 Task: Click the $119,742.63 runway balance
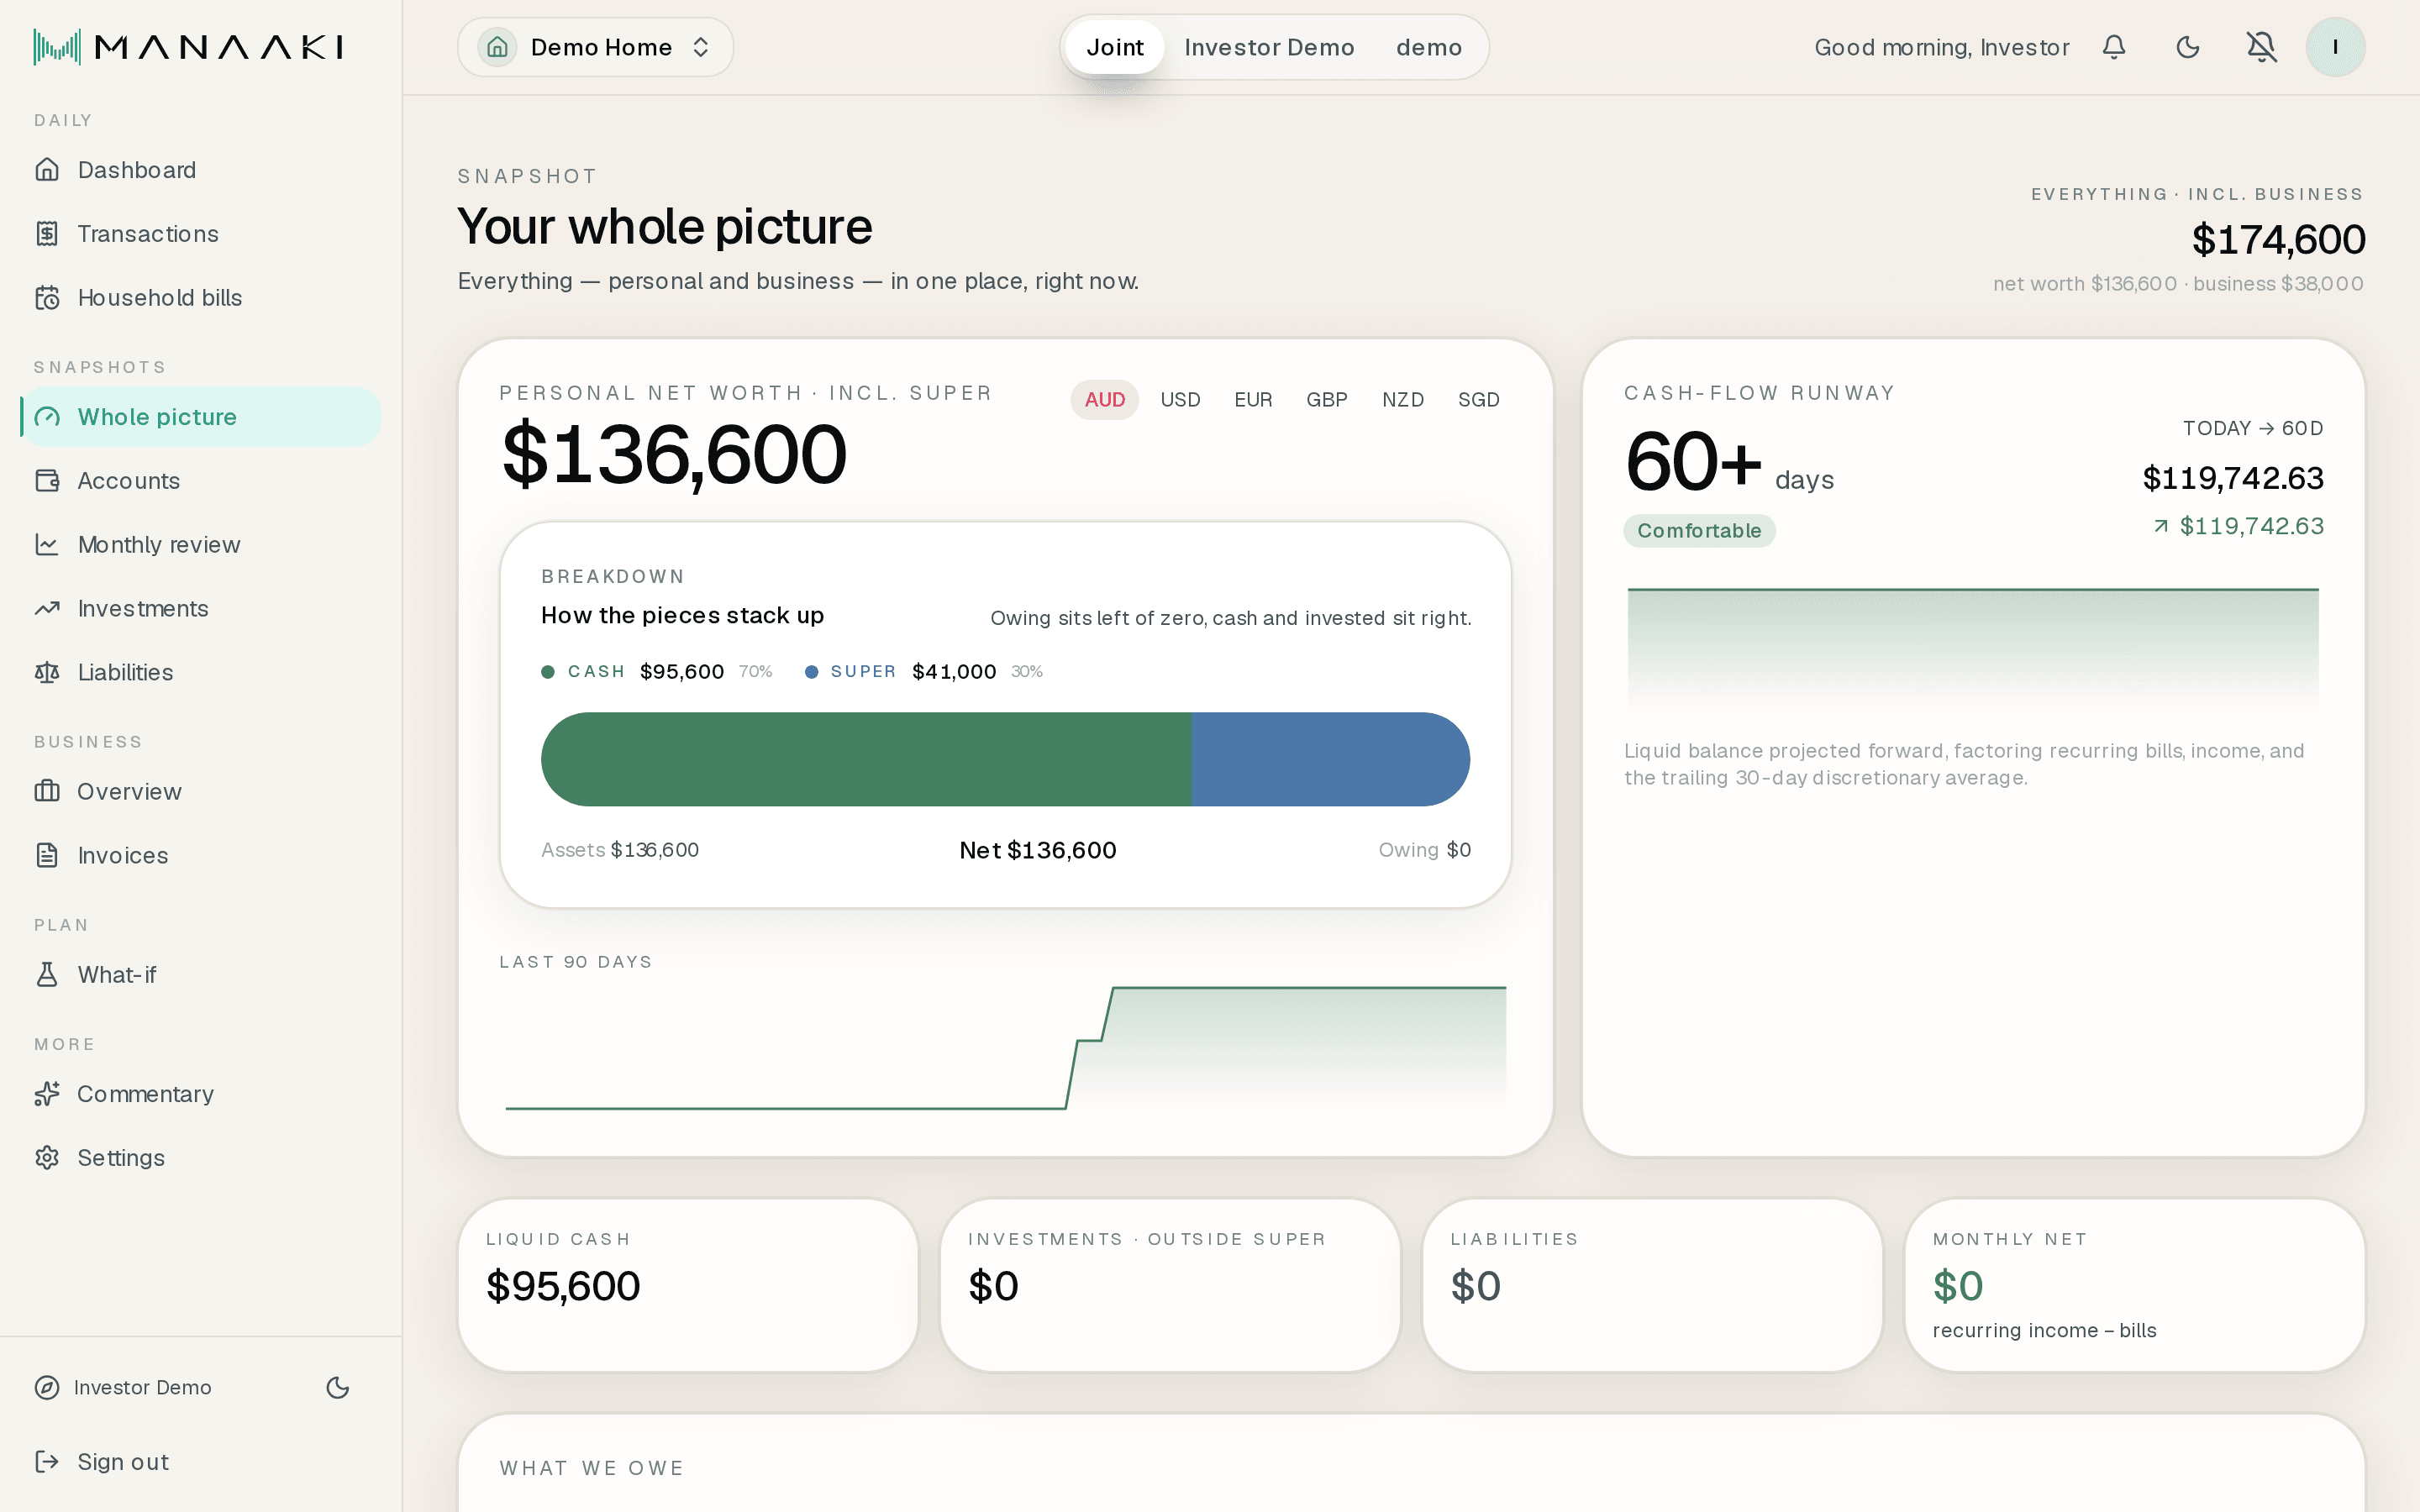[x=2233, y=478]
